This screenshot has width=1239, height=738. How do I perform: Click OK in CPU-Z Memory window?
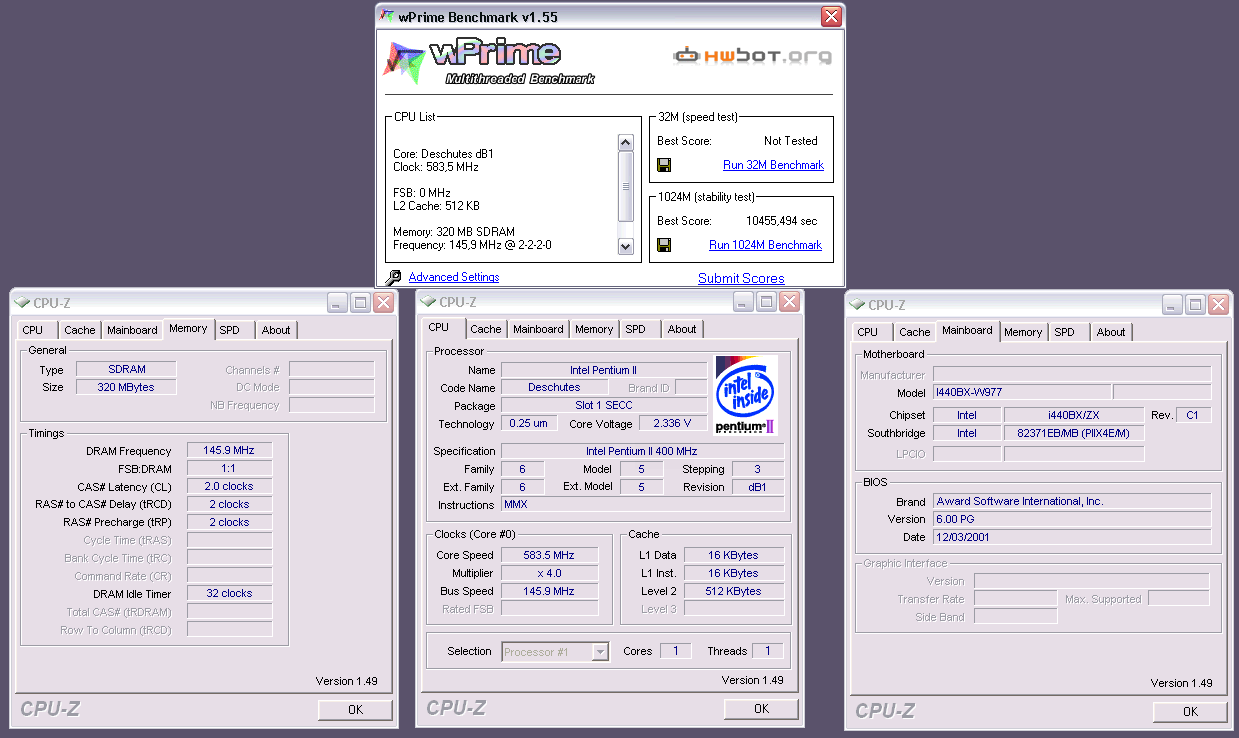[355, 709]
